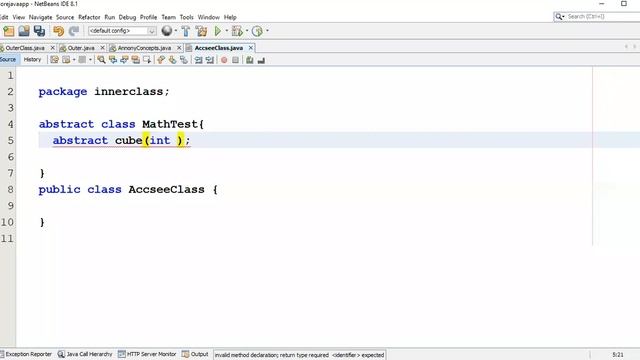
Task: Switch to AnnonyConcepts.java tab
Action: coord(144,48)
